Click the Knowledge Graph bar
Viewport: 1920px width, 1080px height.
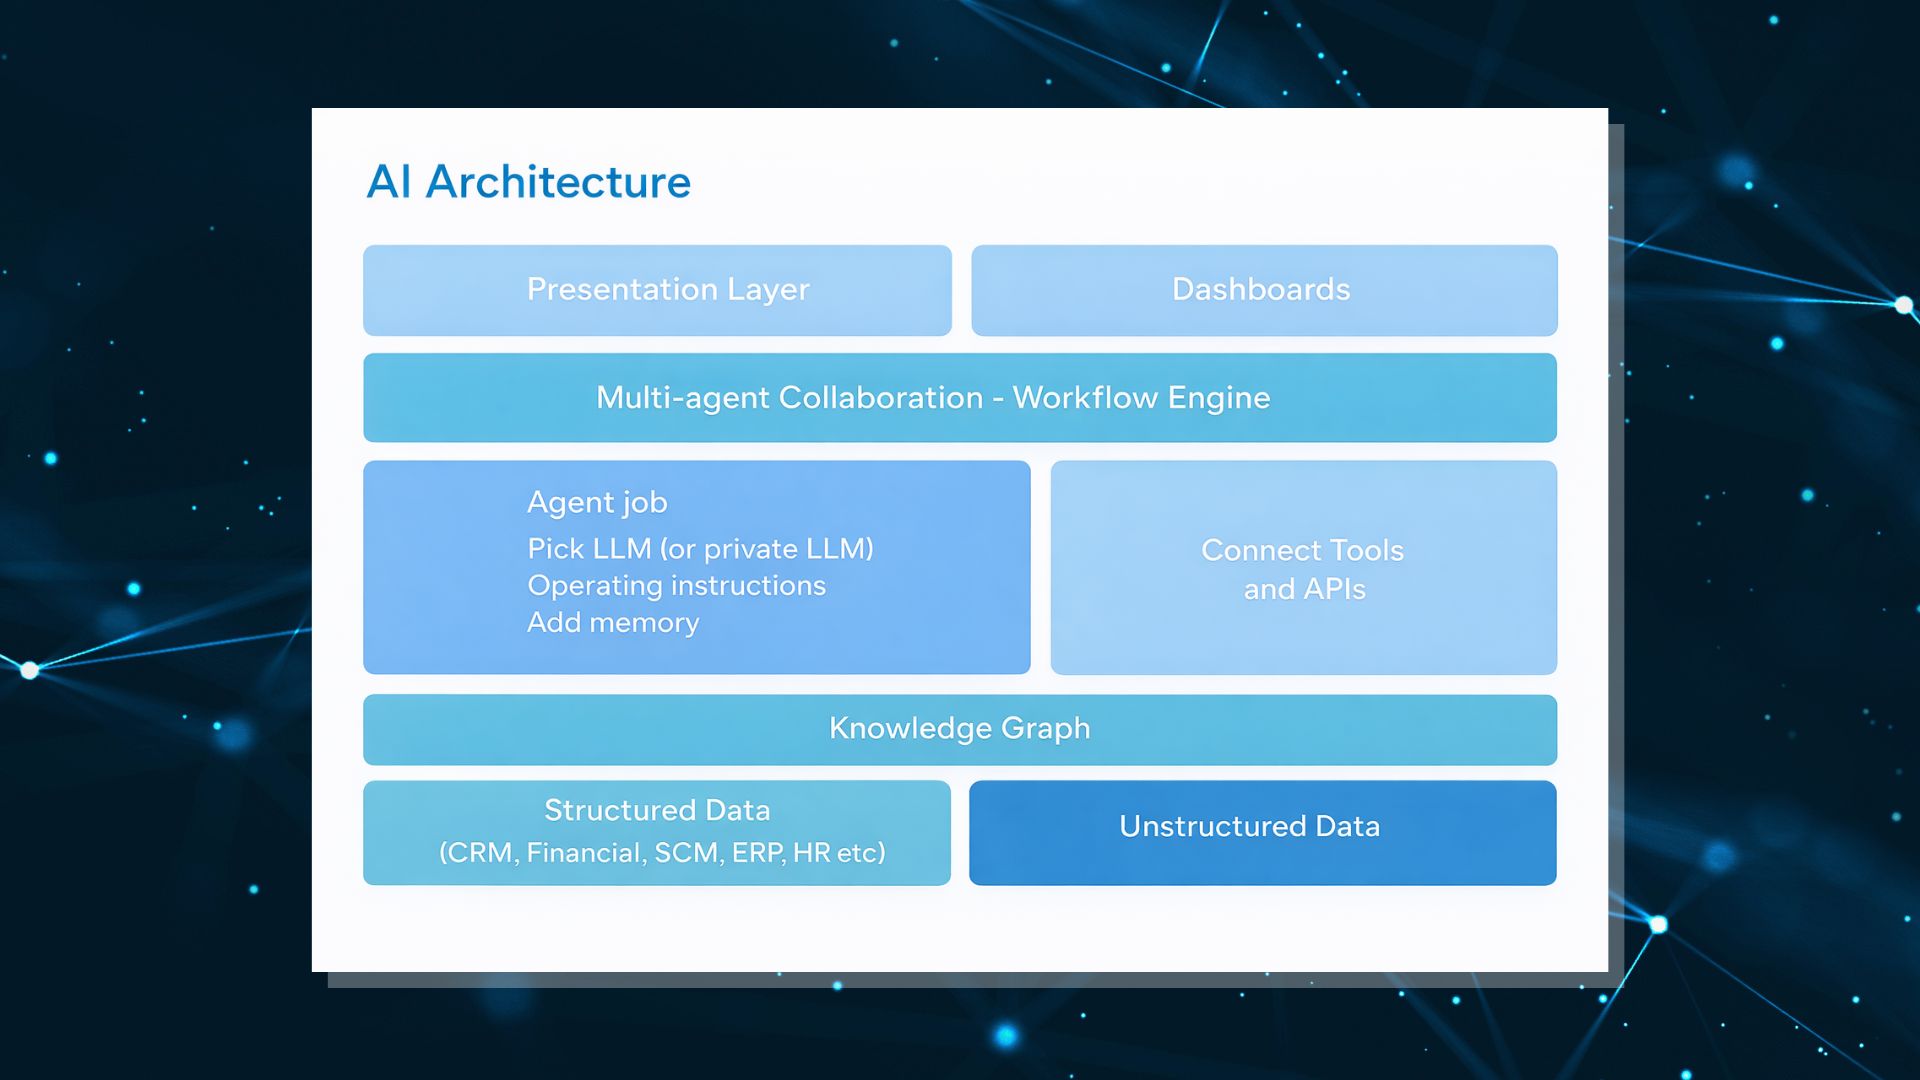[x=958, y=729]
